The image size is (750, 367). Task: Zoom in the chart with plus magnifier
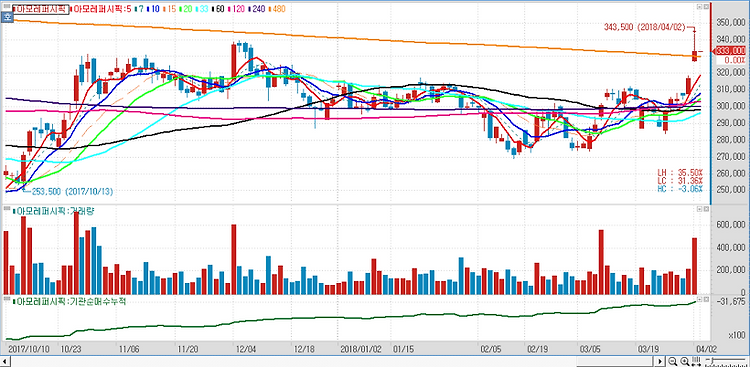click(684, 361)
